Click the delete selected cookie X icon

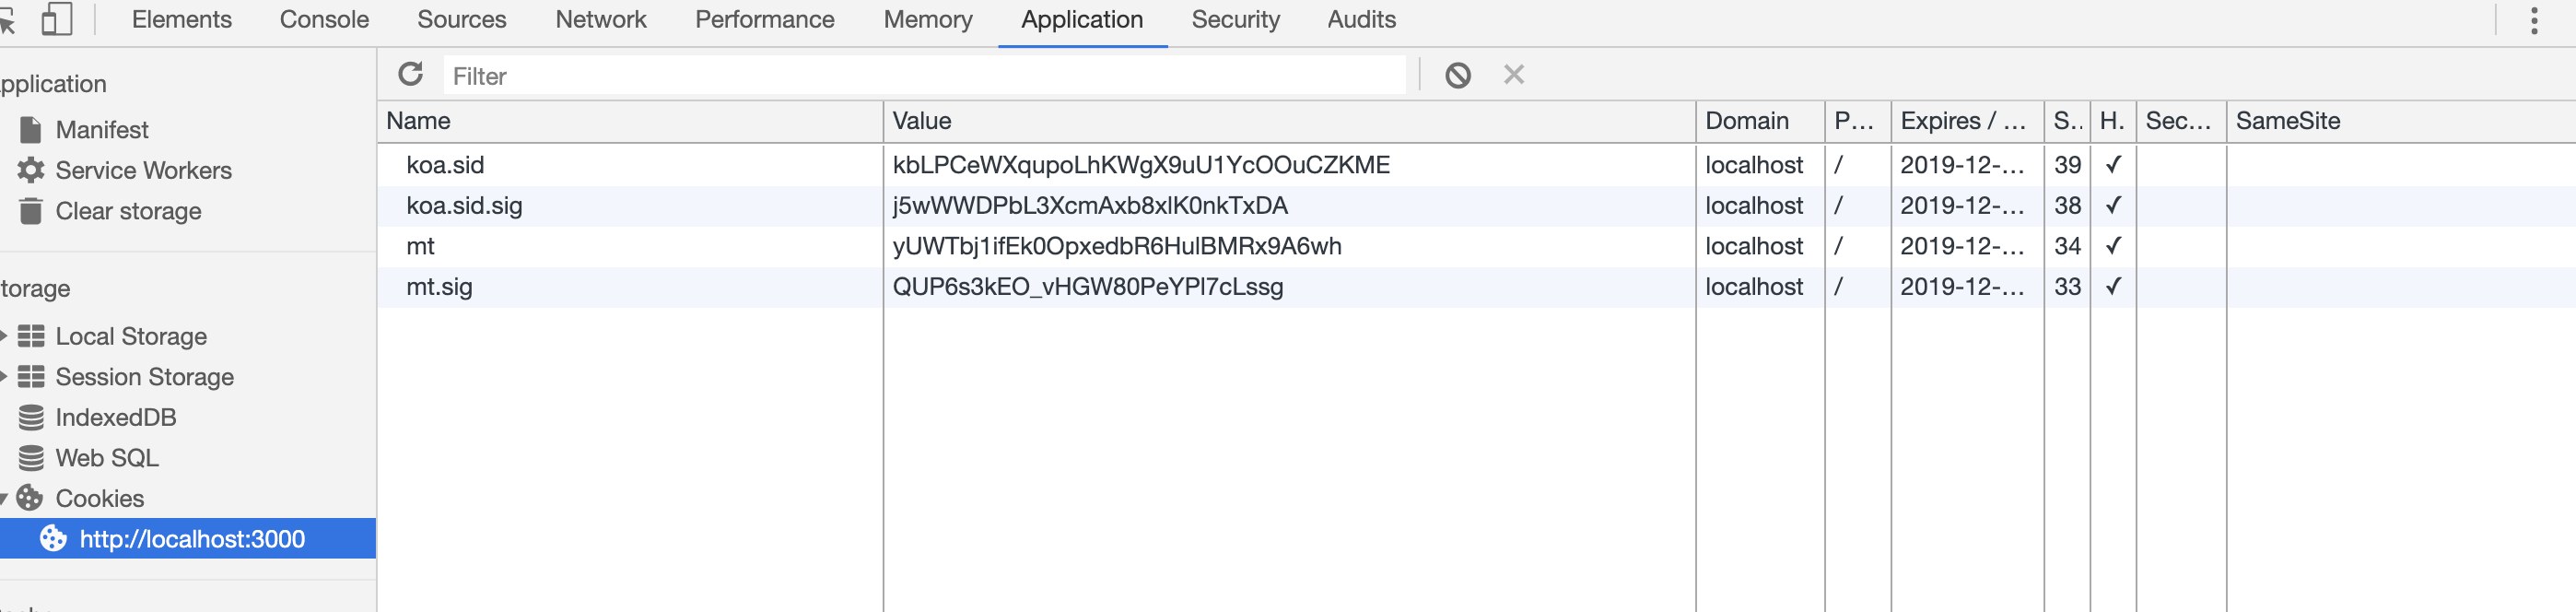point(1513,75)
